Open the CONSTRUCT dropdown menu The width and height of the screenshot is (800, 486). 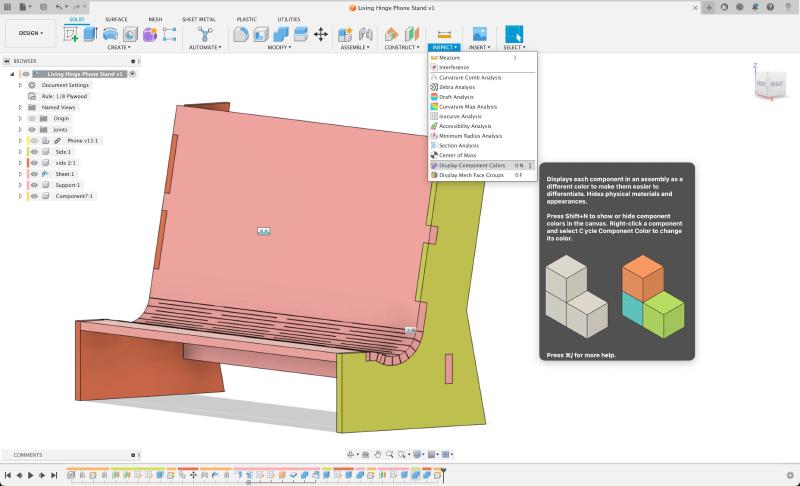pyautogui.click(x=402, y=47)
